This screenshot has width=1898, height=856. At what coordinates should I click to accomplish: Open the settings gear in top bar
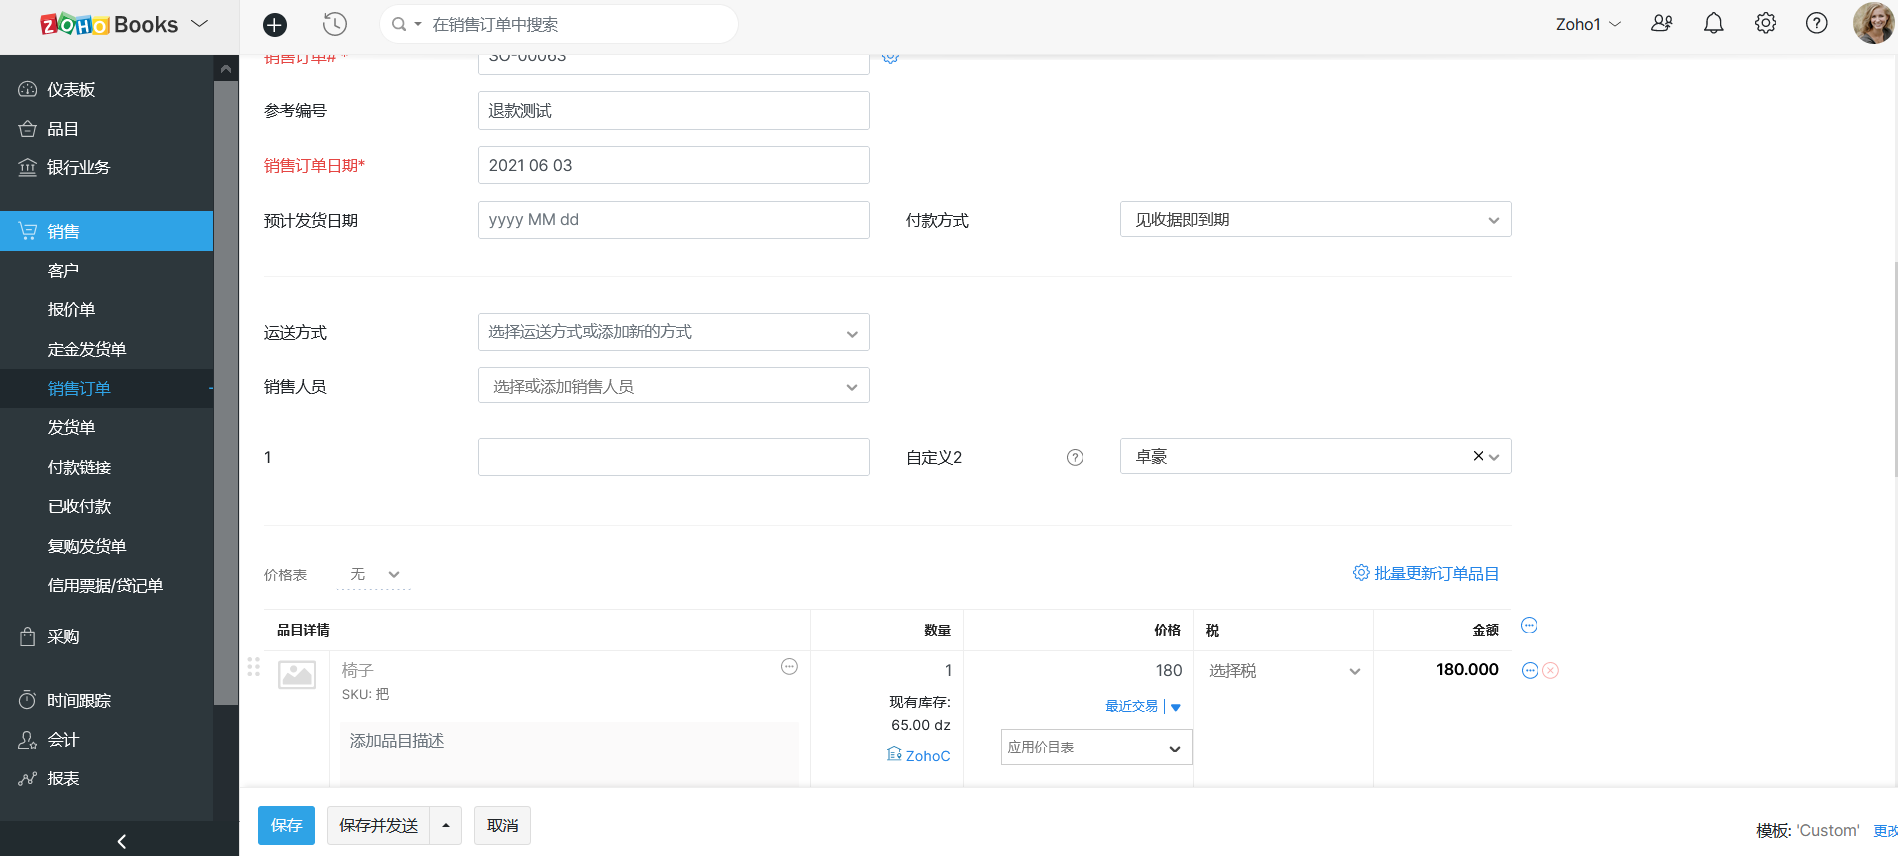[1765, 24]
